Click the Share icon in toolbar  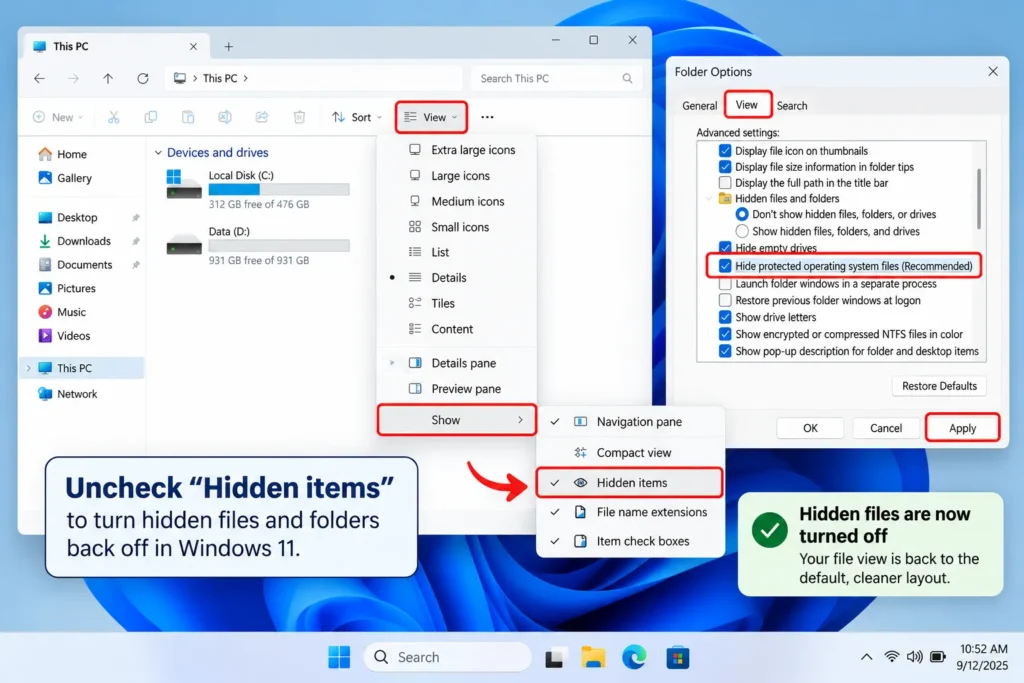[x=262, y=117]
